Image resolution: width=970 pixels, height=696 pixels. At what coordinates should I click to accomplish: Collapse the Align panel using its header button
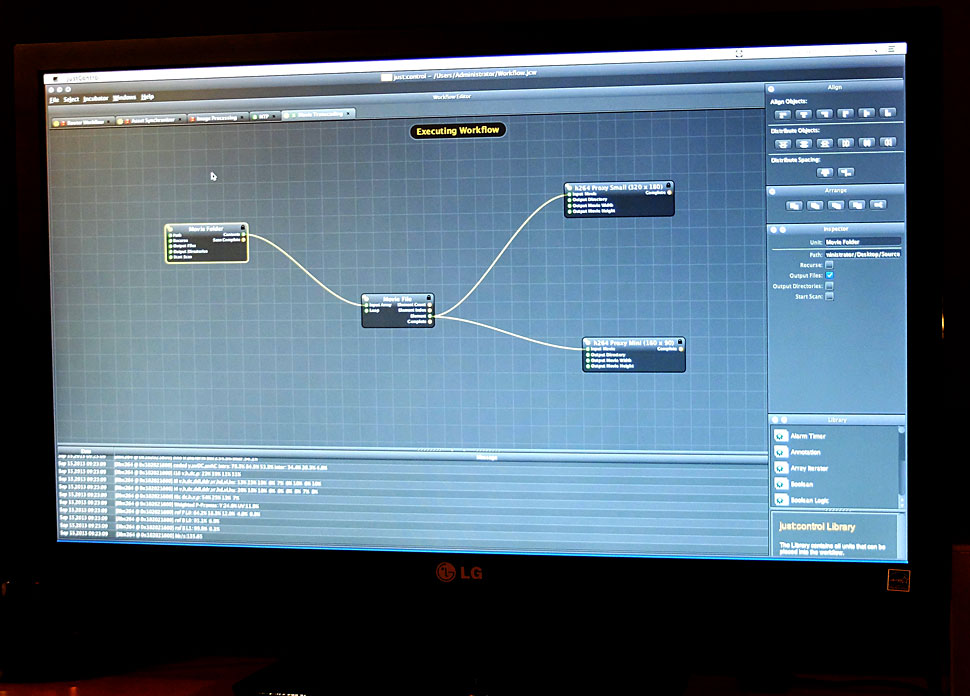pos(772,87)
